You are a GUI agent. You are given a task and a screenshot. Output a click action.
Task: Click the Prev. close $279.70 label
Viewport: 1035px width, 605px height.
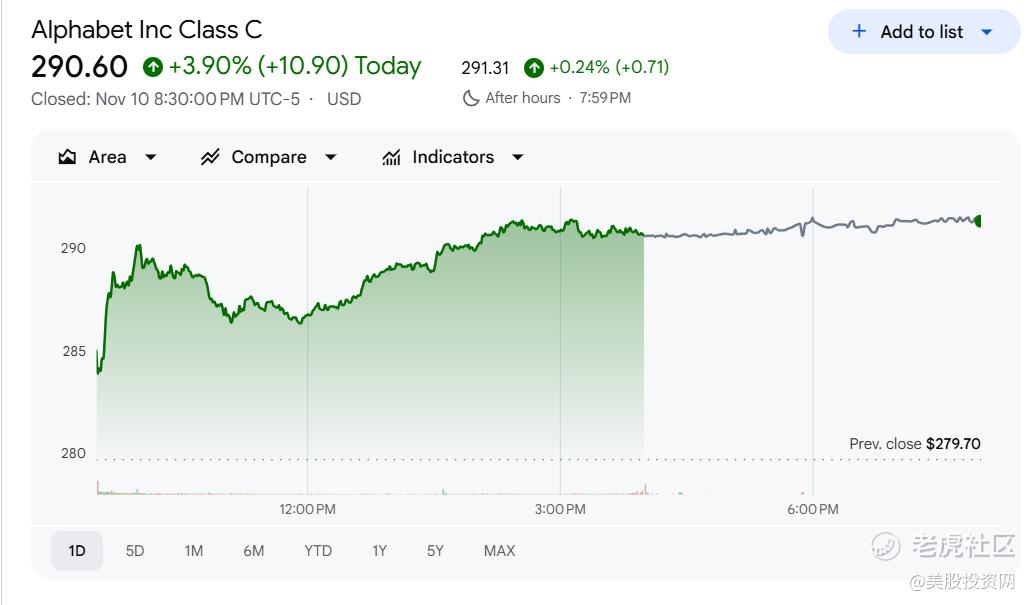coord(914,444)
